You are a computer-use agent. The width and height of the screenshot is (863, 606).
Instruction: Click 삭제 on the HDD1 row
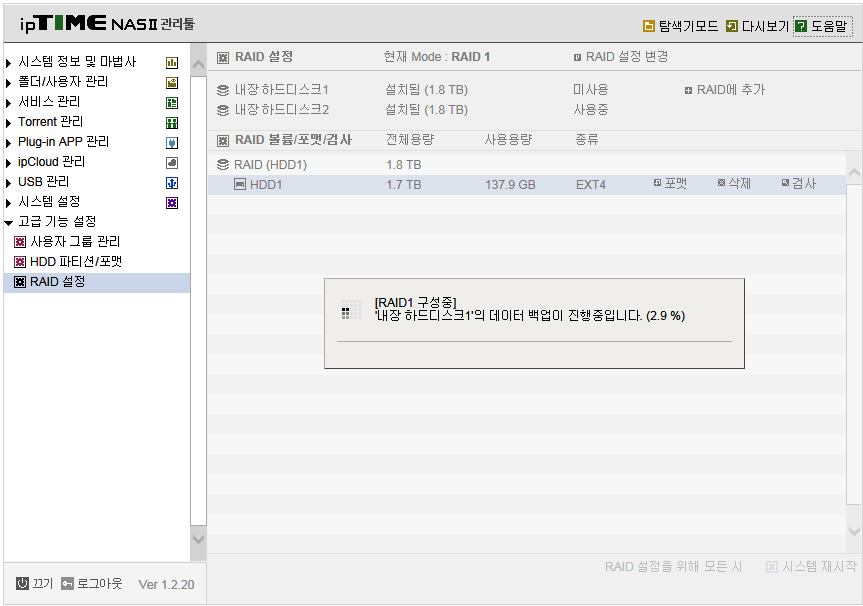[x=735, y=183]
